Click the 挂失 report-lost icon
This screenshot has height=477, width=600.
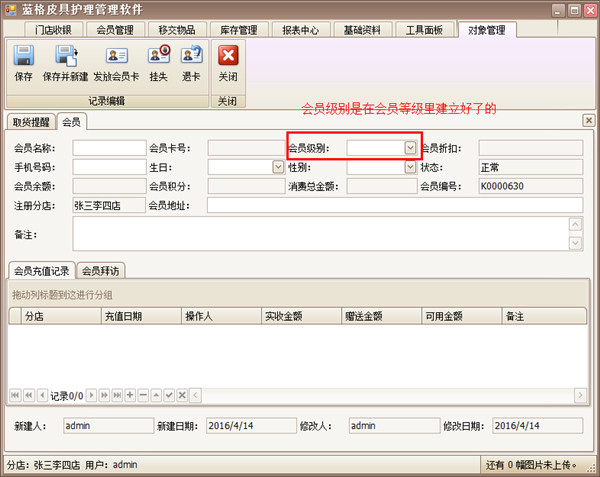coord(159,55)
